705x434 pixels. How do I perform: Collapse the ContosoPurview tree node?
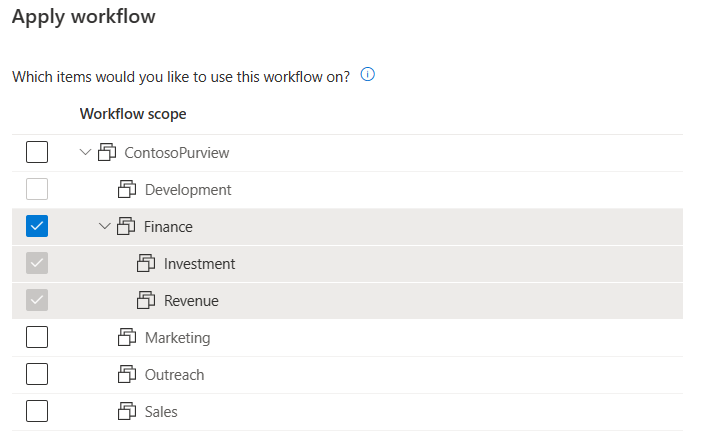coord(85,152)
